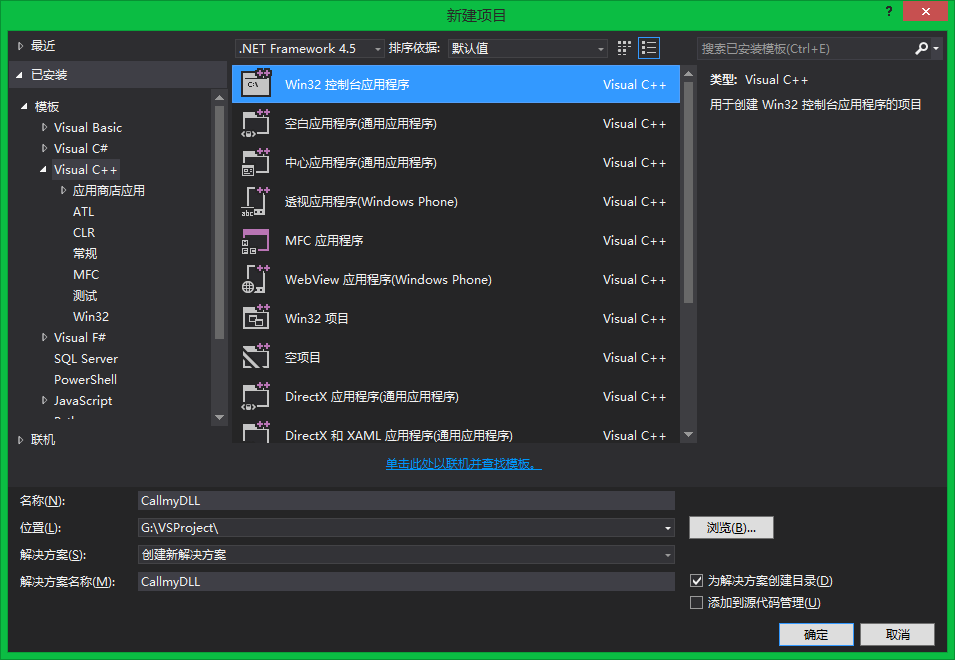Select SQL Server in the tree
The image size is (955, 660).
[x=86, y=359]
